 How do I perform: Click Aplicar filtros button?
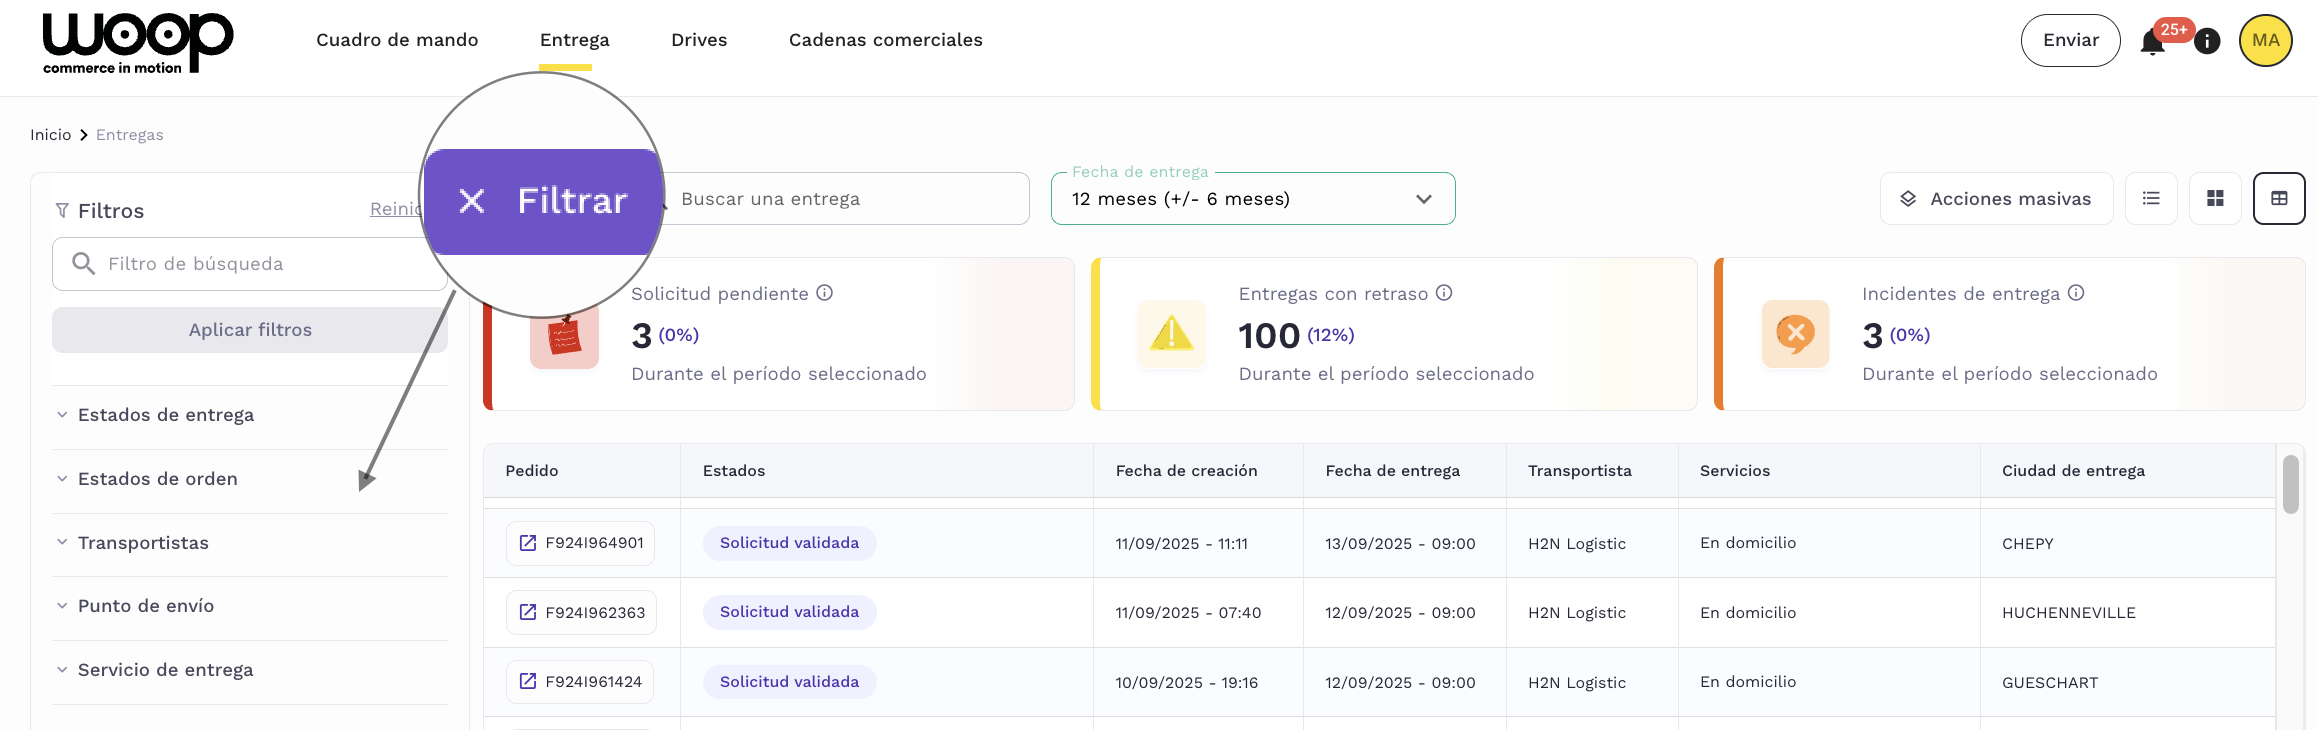[x=250, y=330]
